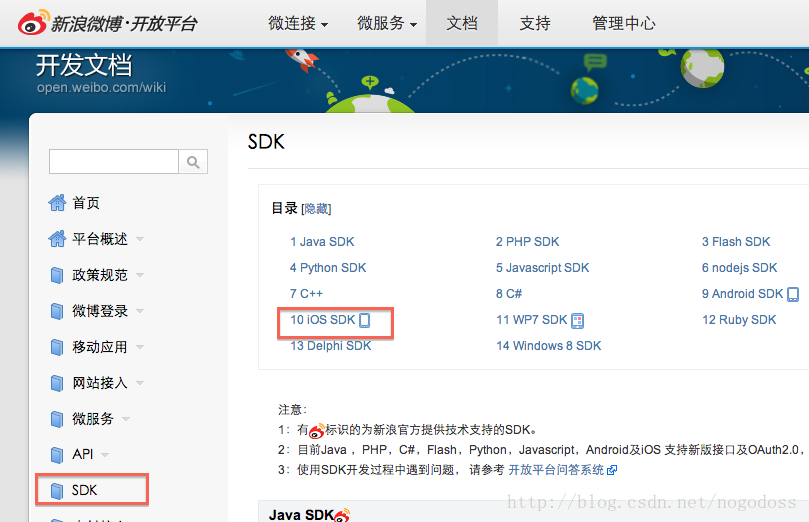Expand the 平台概述 sidebar arrow
809x522 pixels.
[140, 239]
